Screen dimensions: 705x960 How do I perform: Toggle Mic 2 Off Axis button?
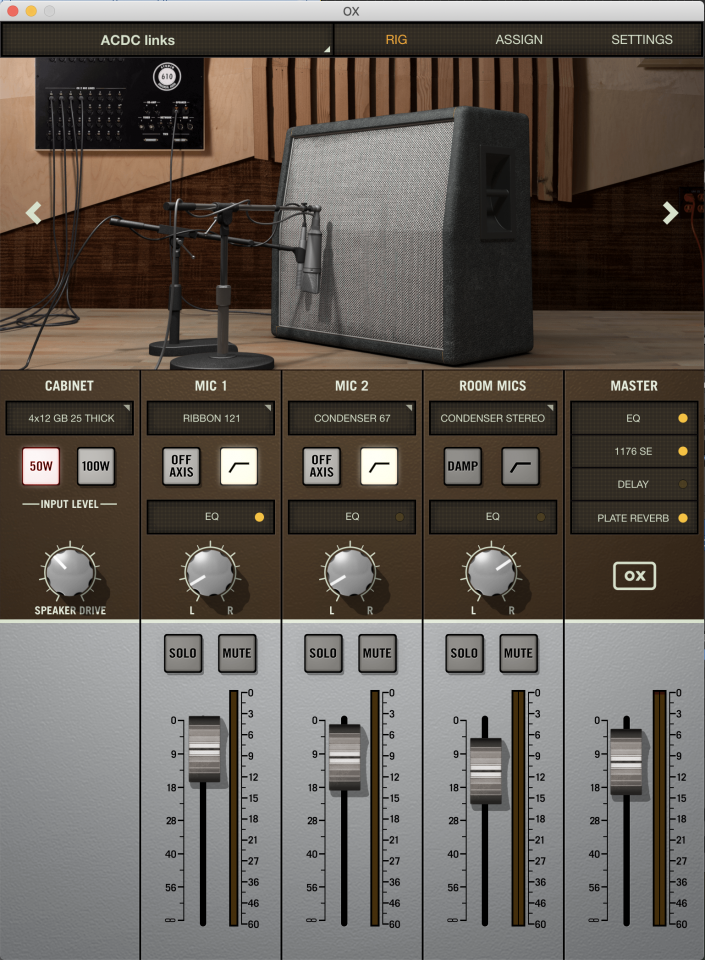tap(321, 467)
